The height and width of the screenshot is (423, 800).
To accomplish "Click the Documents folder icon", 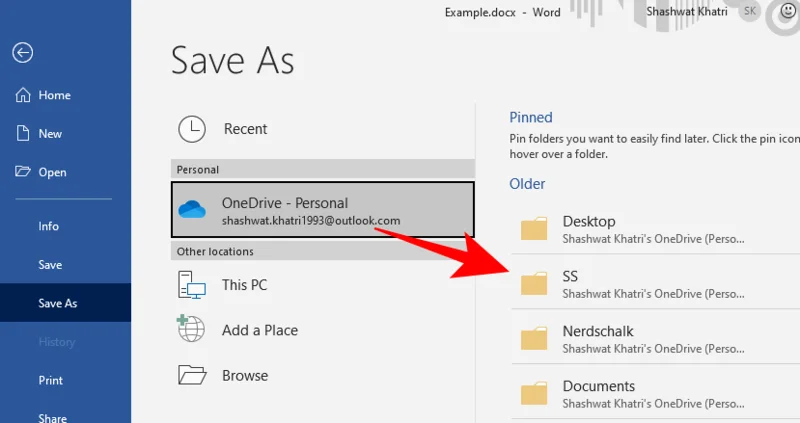I will pyautogui.click(x=534, y=393).
